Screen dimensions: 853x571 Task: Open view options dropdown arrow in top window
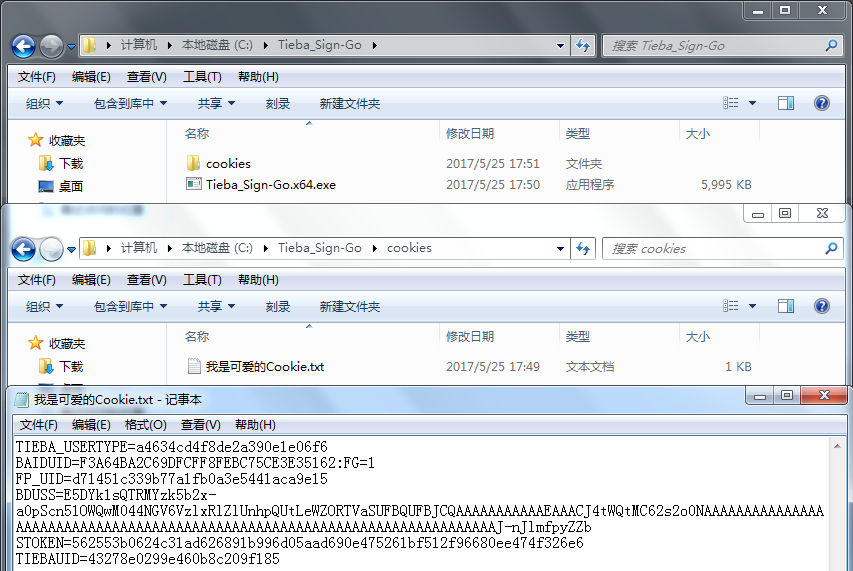point(752,104)
